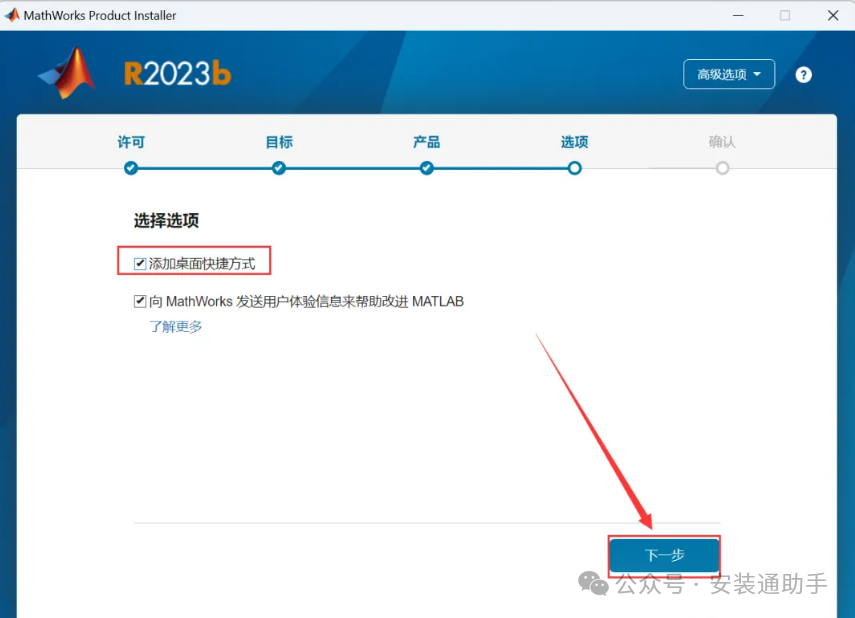Click the 确认 step circle marker

722,168
